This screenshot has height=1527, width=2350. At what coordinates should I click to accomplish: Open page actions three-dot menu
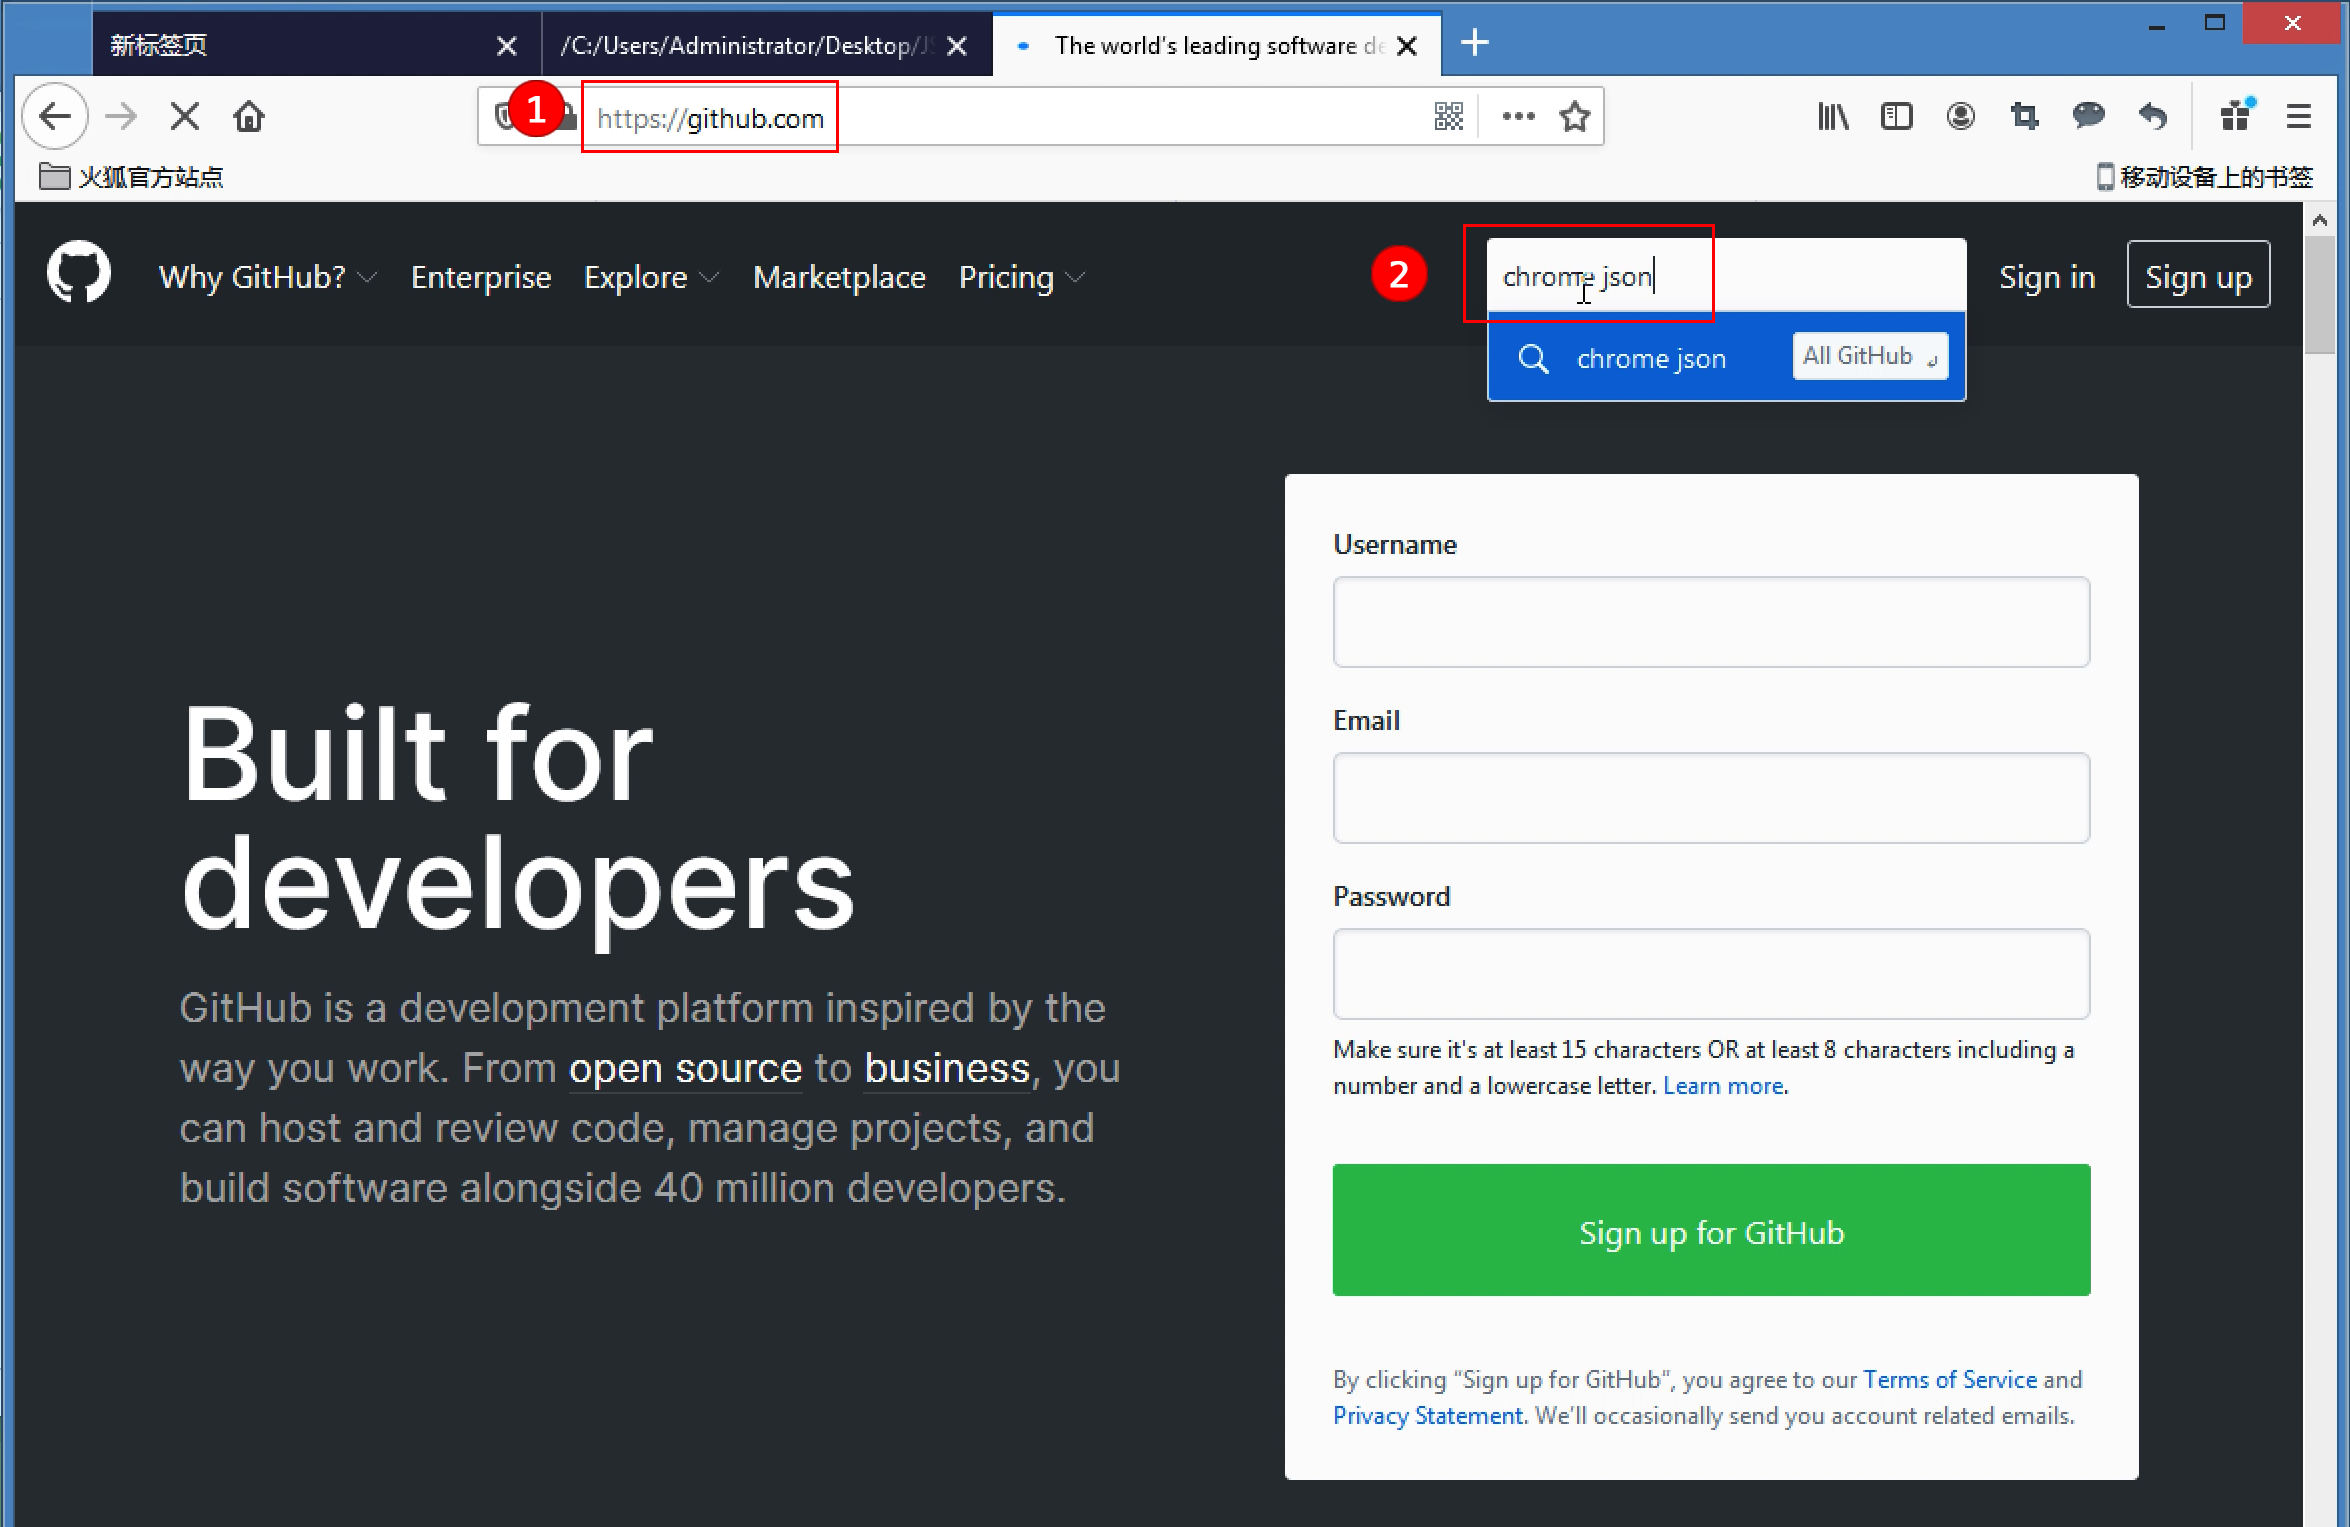tap(1518, 117)
